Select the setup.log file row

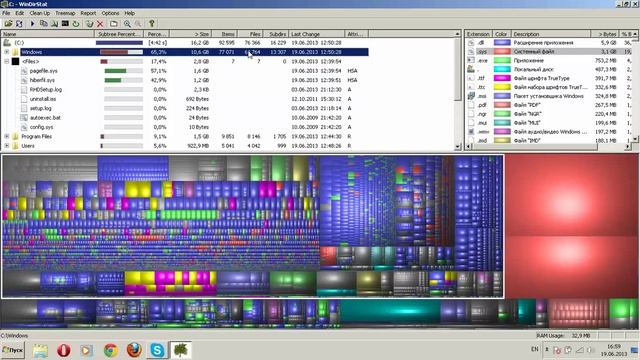coord(185,108)
